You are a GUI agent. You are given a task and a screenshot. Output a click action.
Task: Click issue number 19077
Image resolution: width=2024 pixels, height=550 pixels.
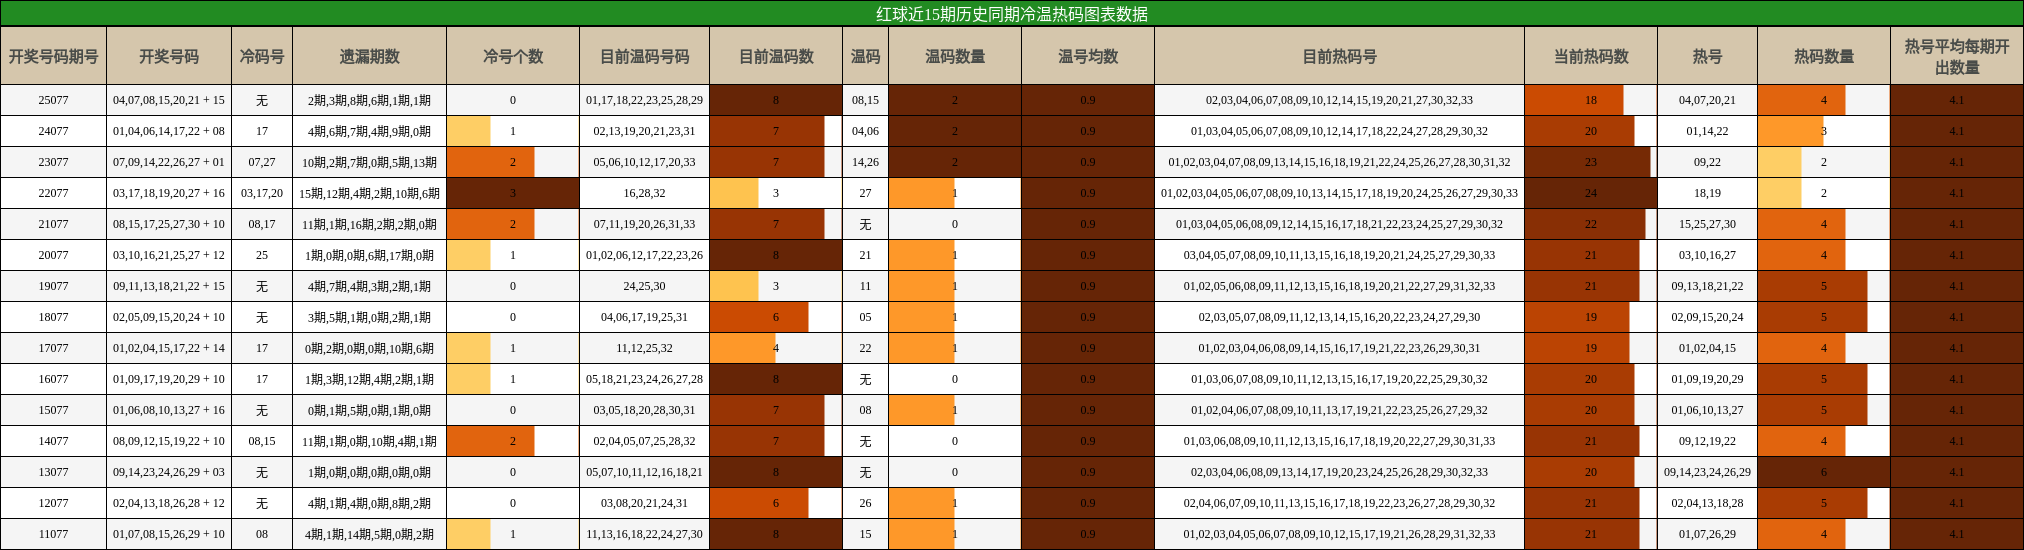pos(53,286)
